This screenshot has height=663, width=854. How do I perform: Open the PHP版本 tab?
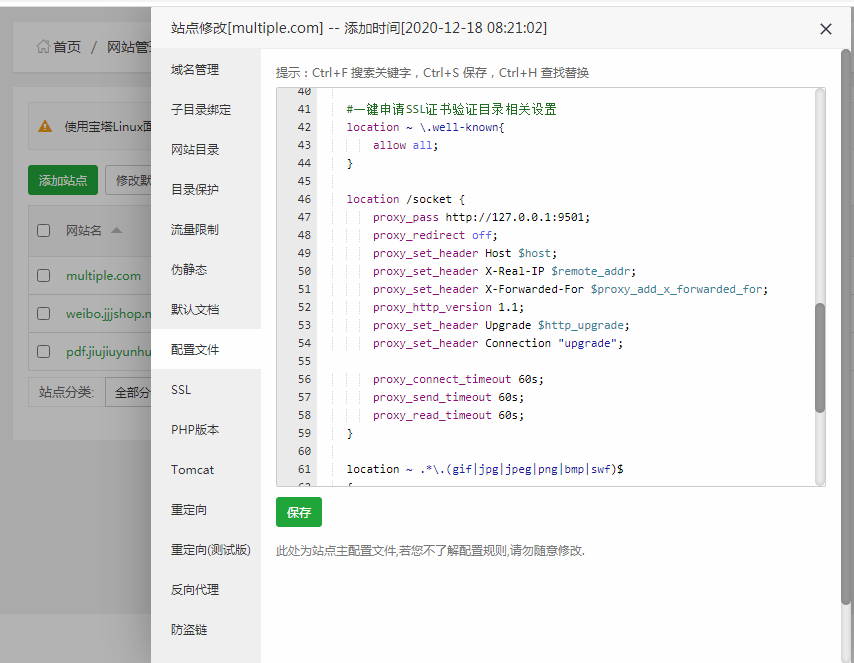pos(206,430)
